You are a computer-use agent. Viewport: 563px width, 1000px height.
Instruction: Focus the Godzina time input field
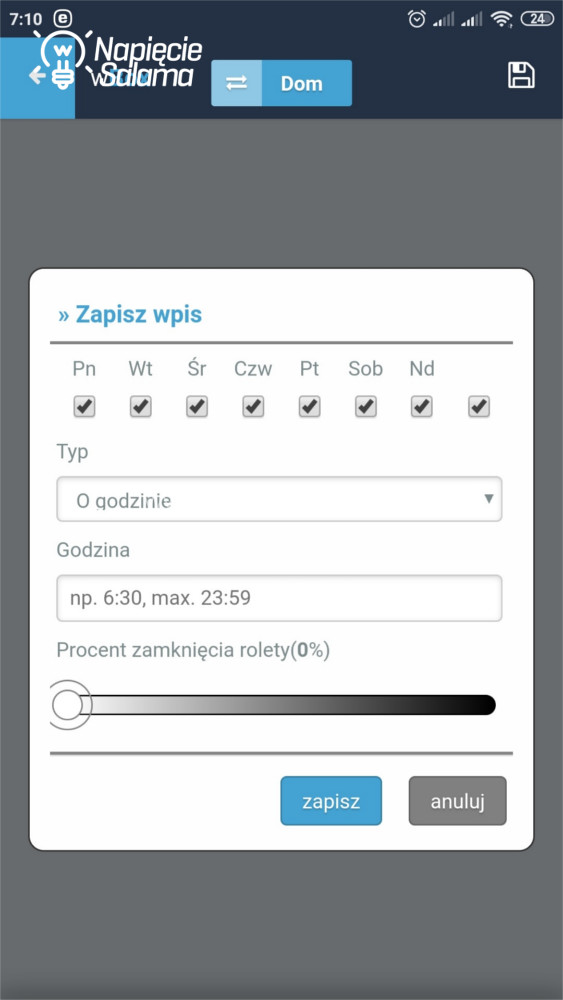(279, 598)
